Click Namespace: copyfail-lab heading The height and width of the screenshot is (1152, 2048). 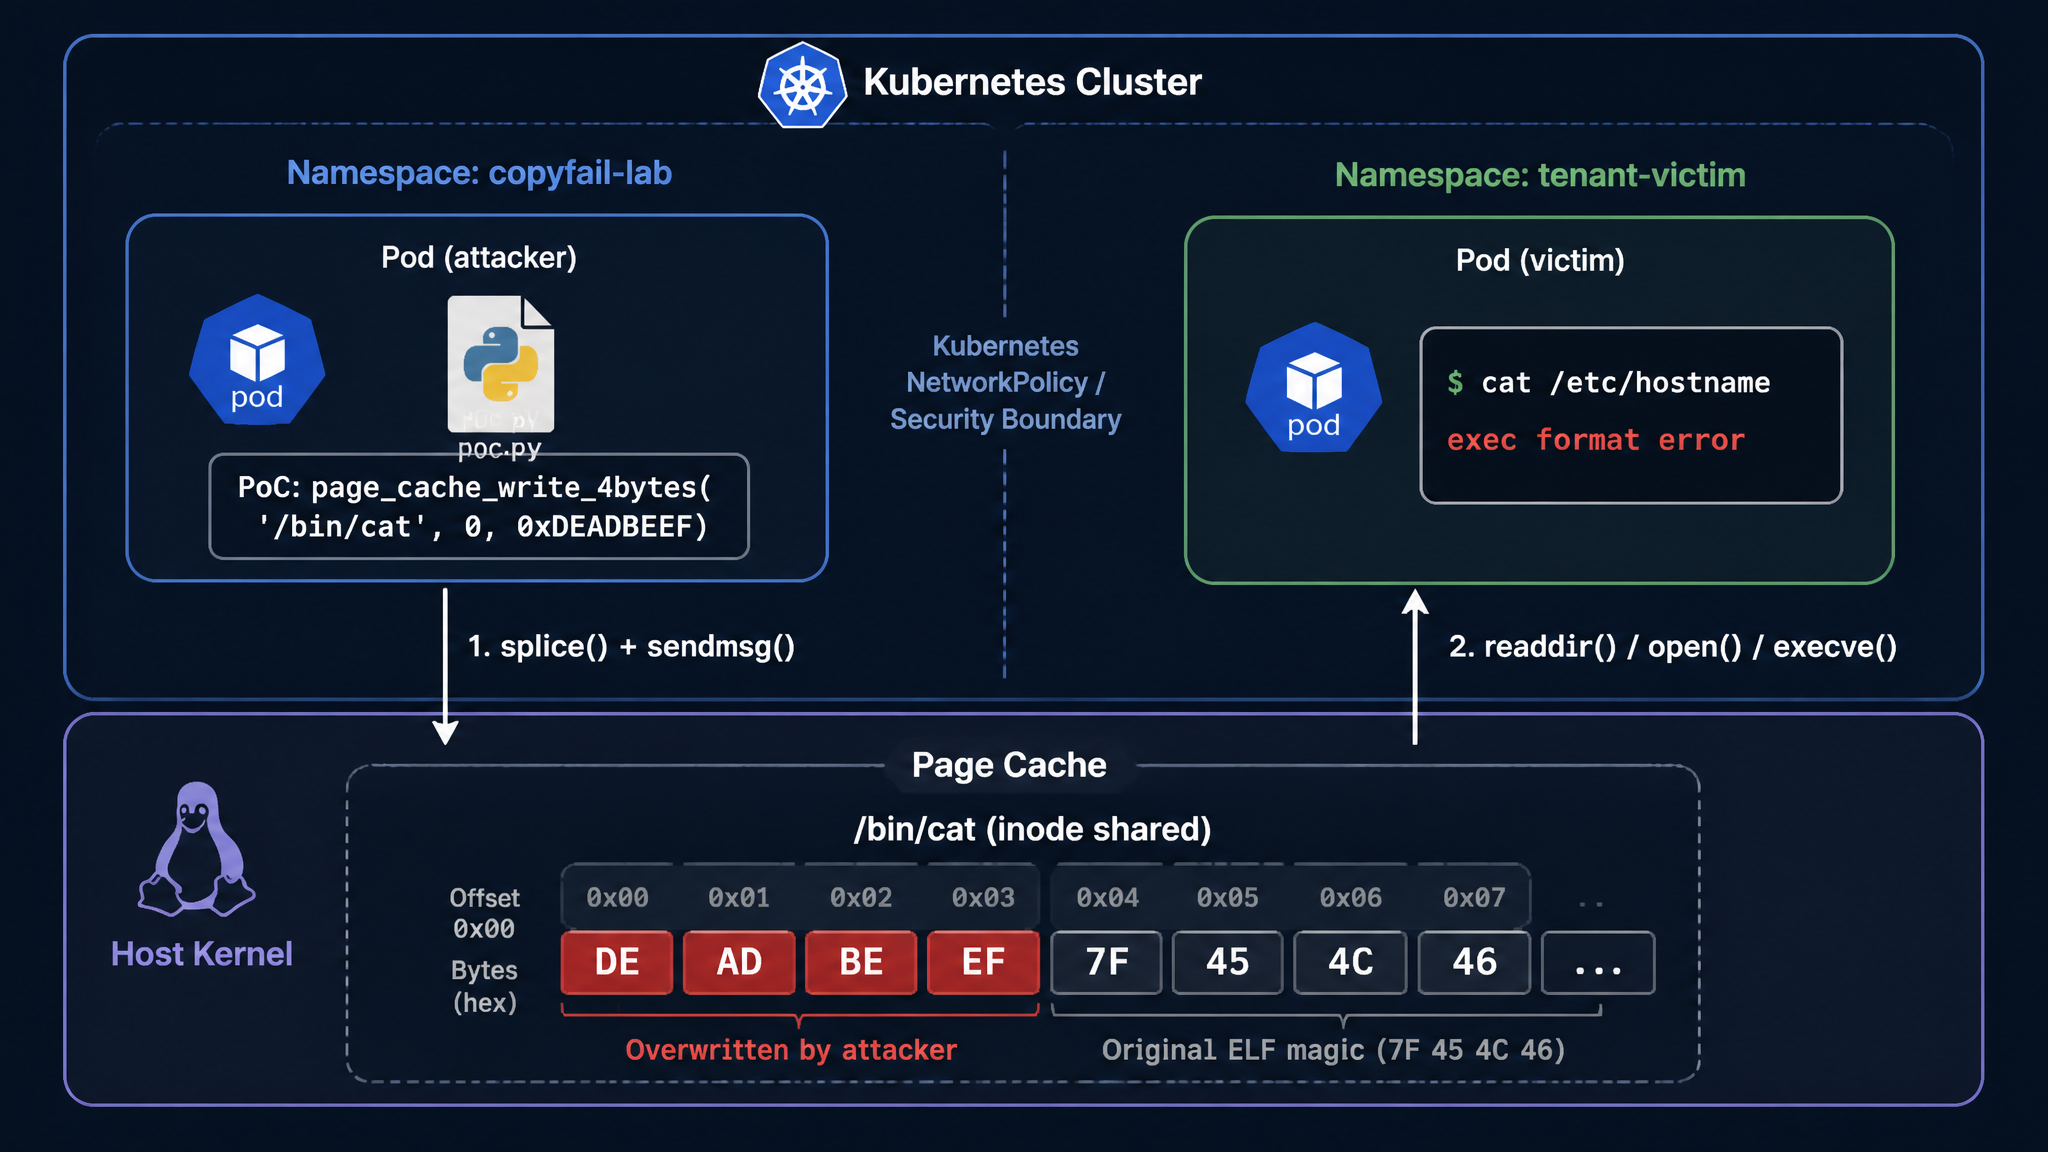pos(479,173)
